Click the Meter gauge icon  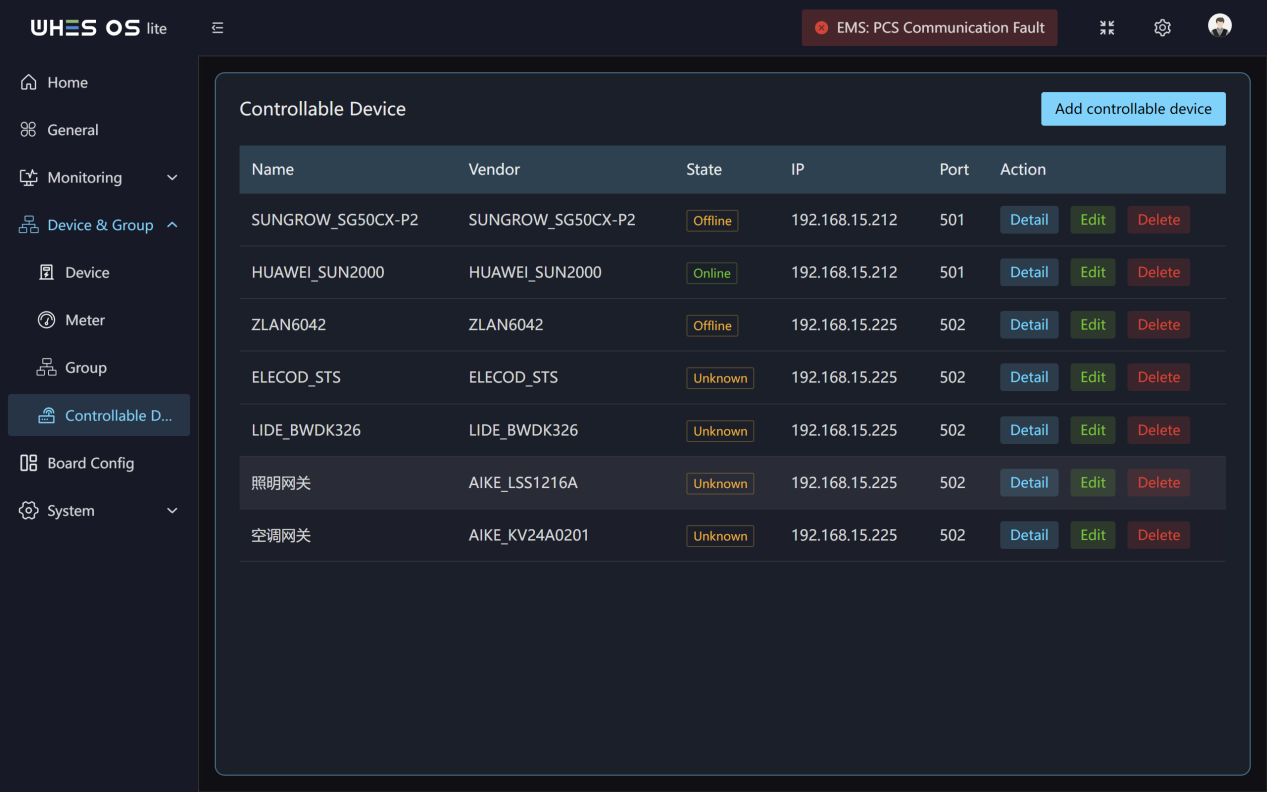(x=46, y=320)
